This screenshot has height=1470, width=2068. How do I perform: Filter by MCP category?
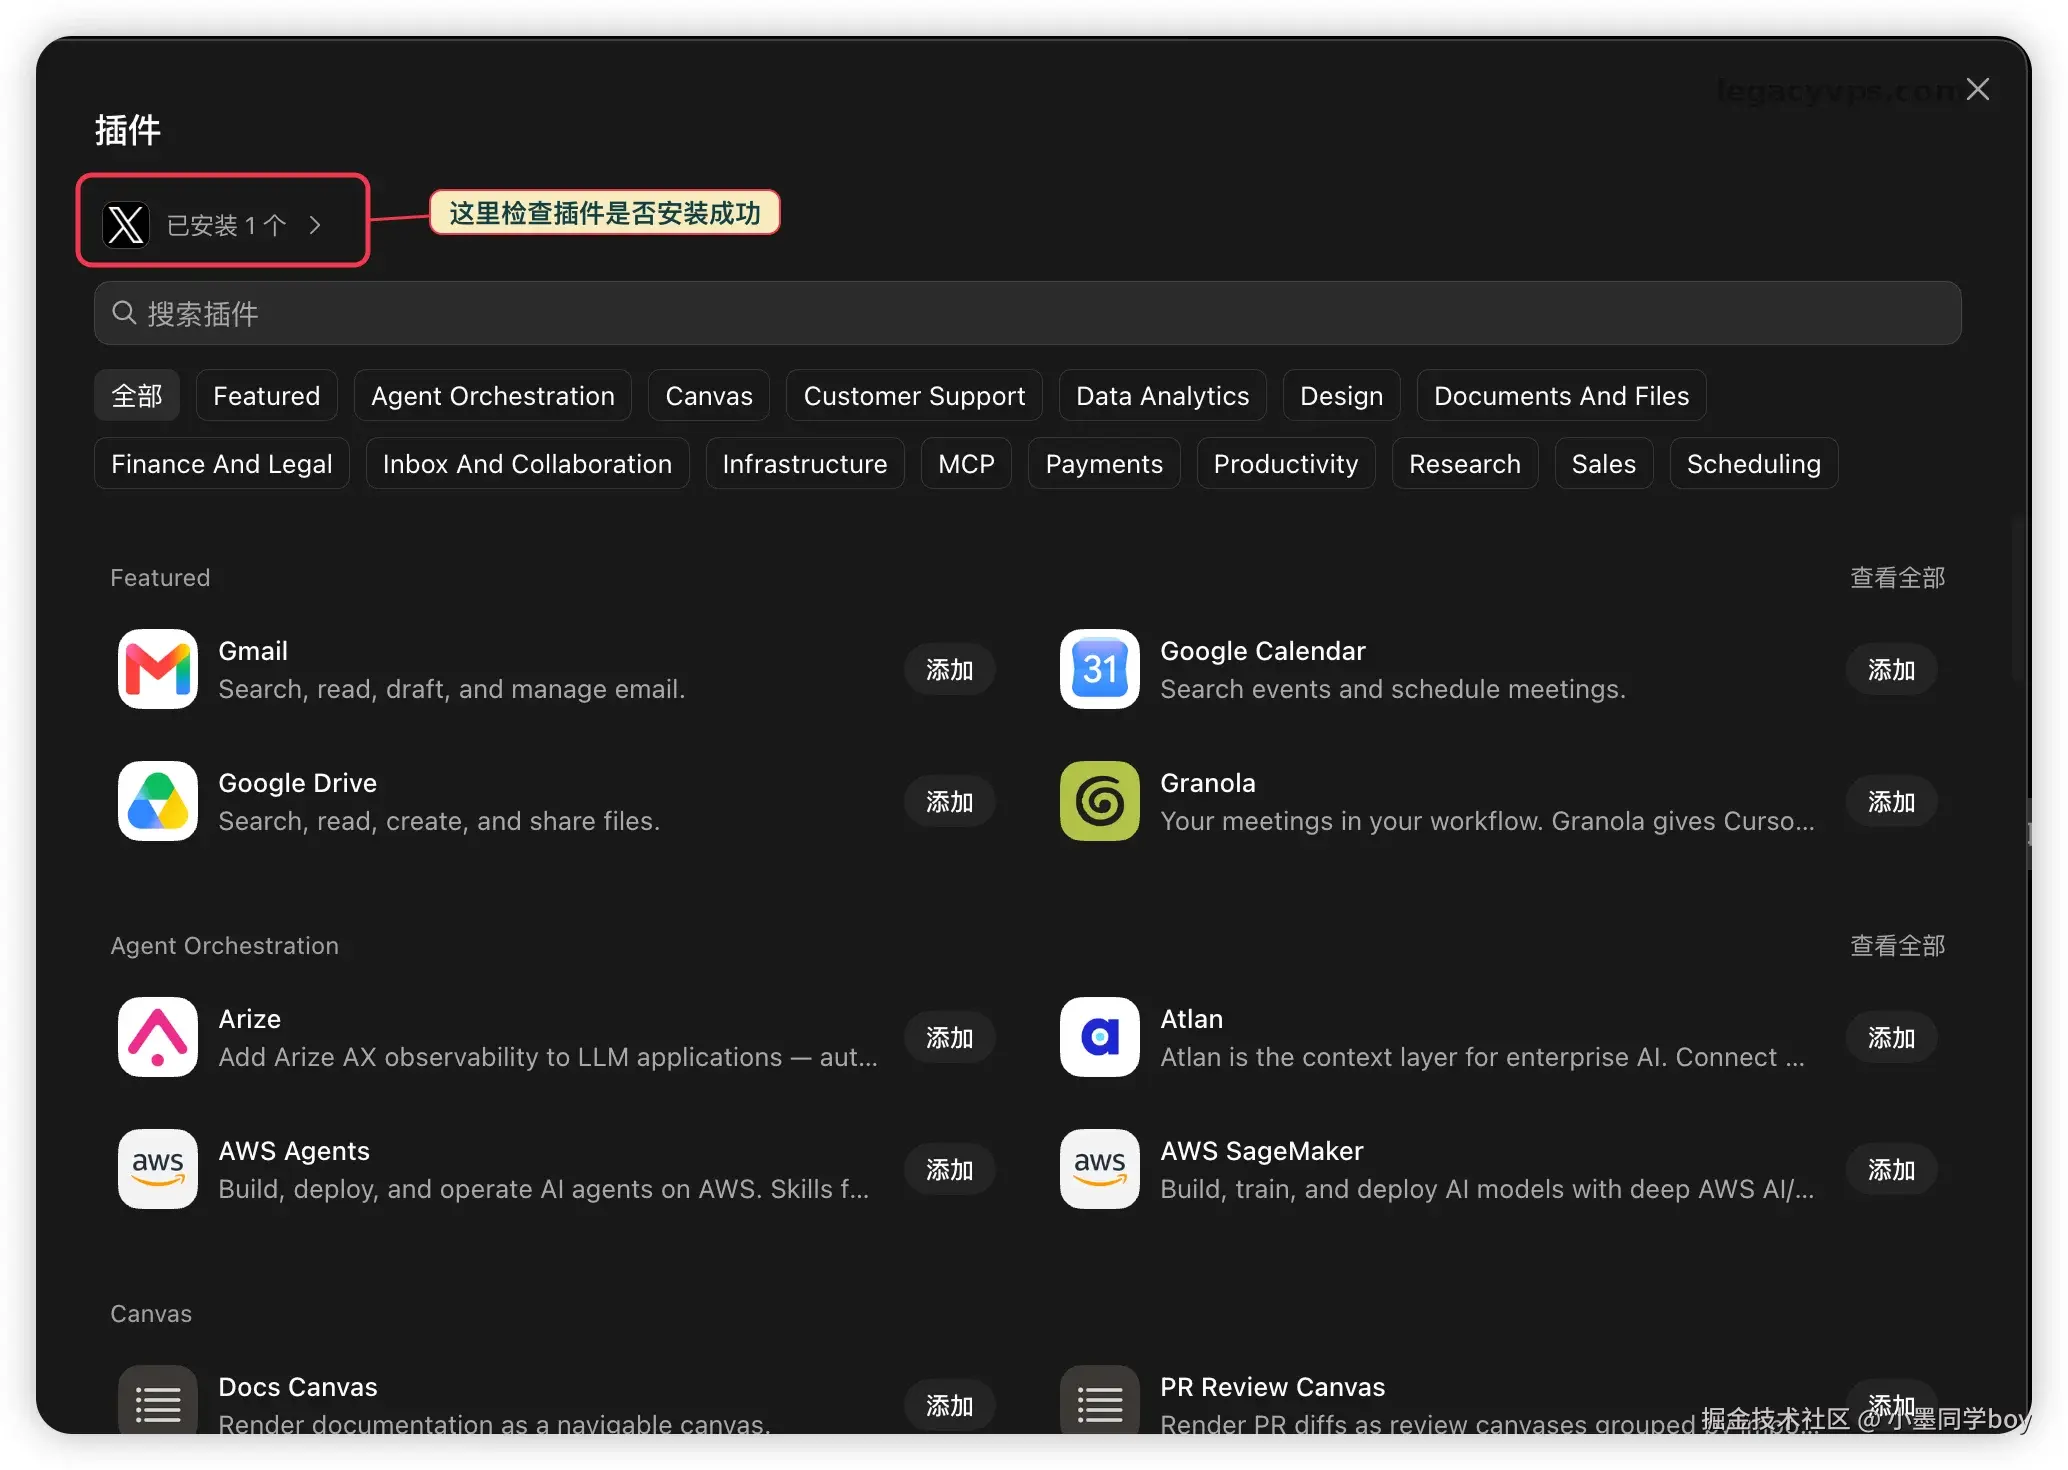pyautogui.click(x=967, y=463)
